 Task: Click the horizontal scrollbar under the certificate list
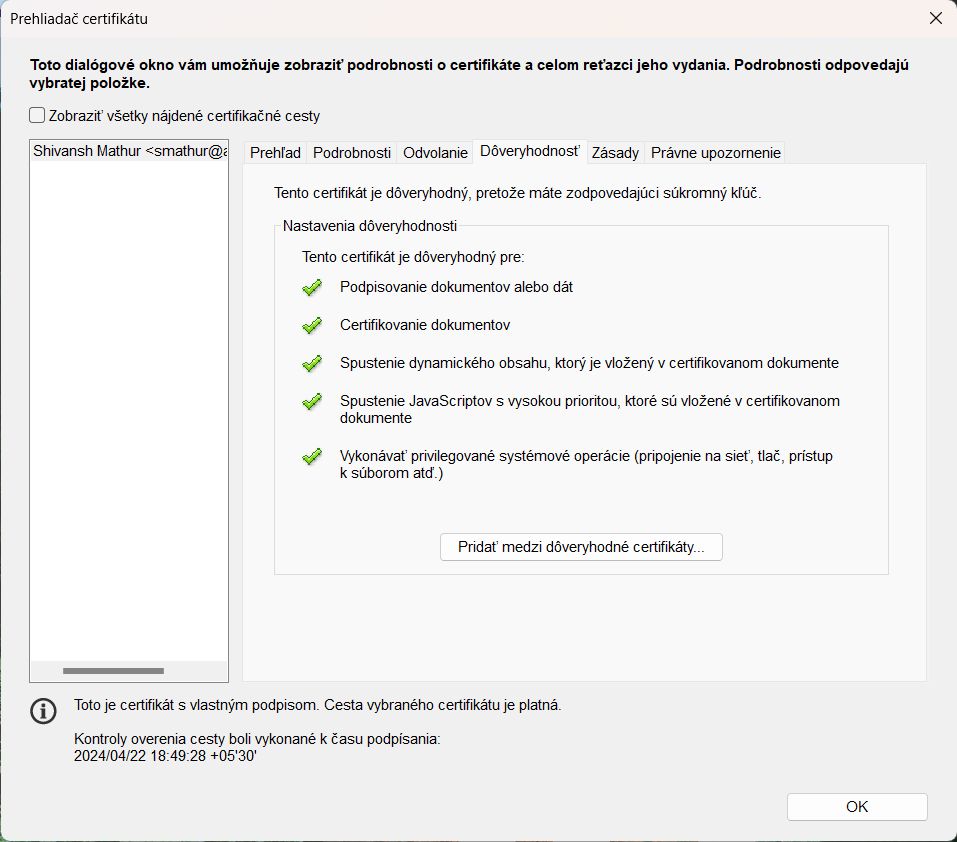[115, 668]
